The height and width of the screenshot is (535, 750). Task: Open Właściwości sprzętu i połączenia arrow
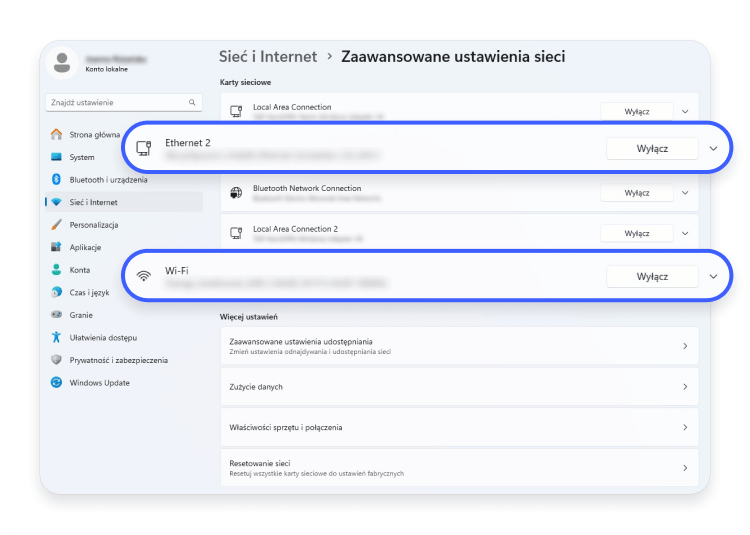[685, 427]
